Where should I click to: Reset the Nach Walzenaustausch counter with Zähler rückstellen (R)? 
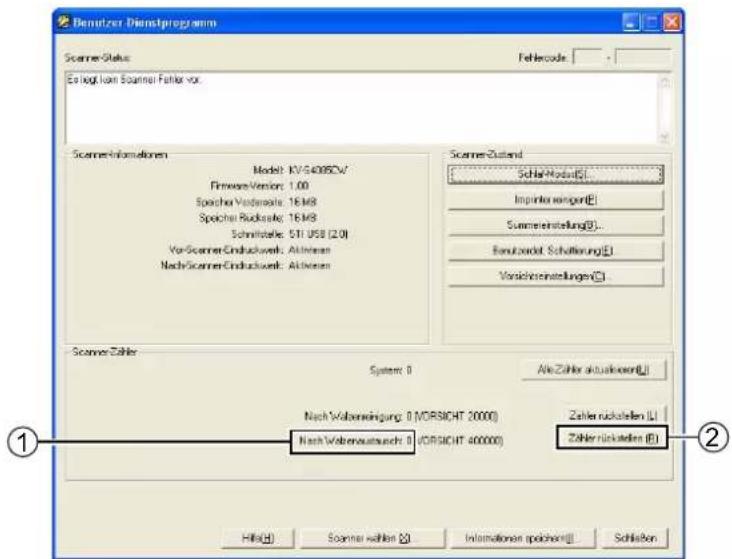click(x=612, y=438)
